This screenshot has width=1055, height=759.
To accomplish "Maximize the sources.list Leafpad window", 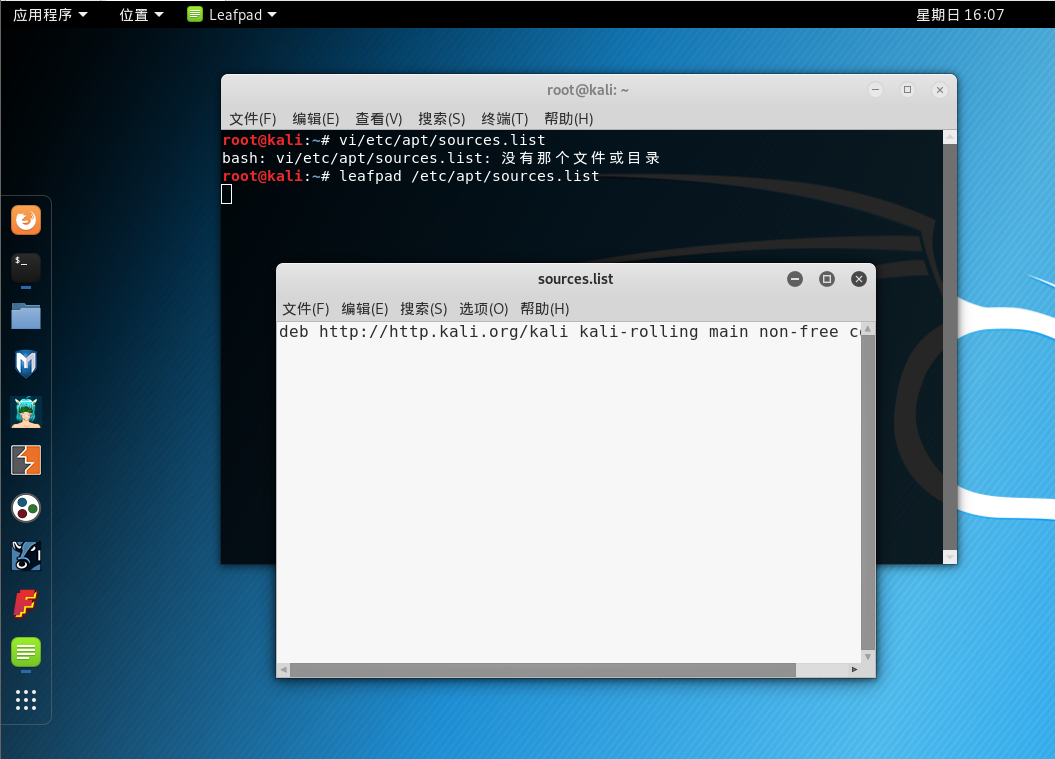I will pos(827,279).
